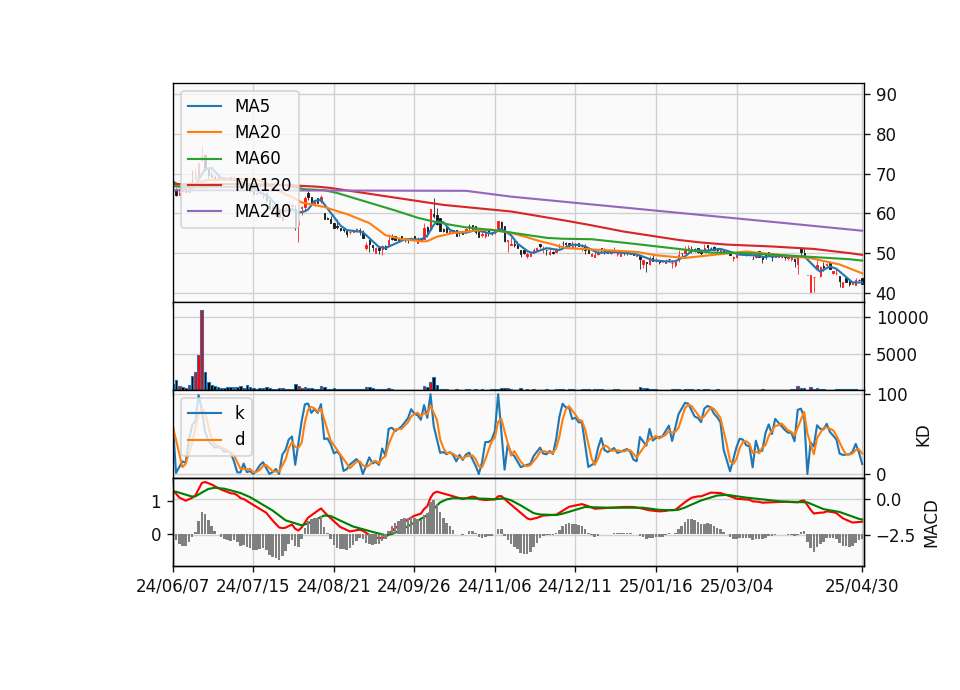Click the red MA120 legend line sample
The height and width of the screenshot is (690, 960).
click(204, 185)
